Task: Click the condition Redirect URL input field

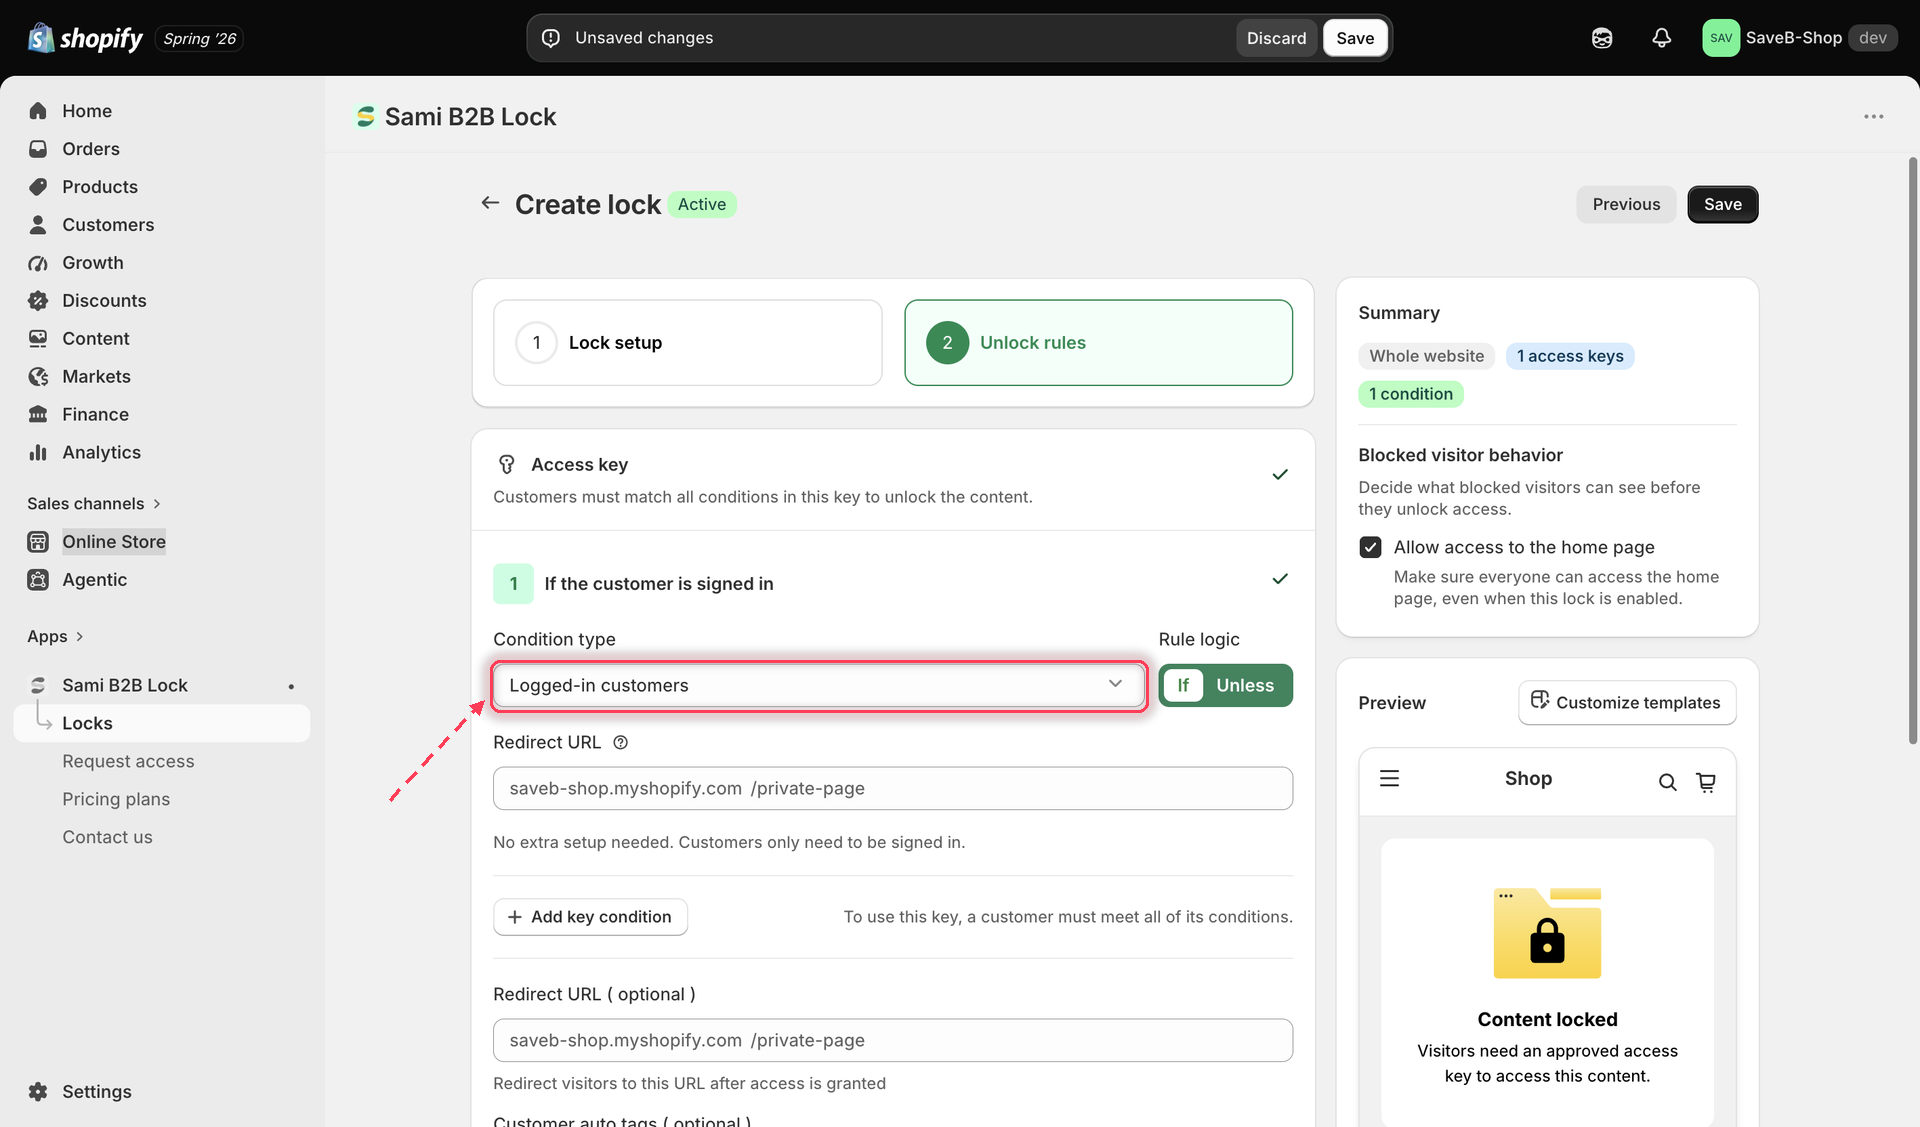Action: point(892,788)
